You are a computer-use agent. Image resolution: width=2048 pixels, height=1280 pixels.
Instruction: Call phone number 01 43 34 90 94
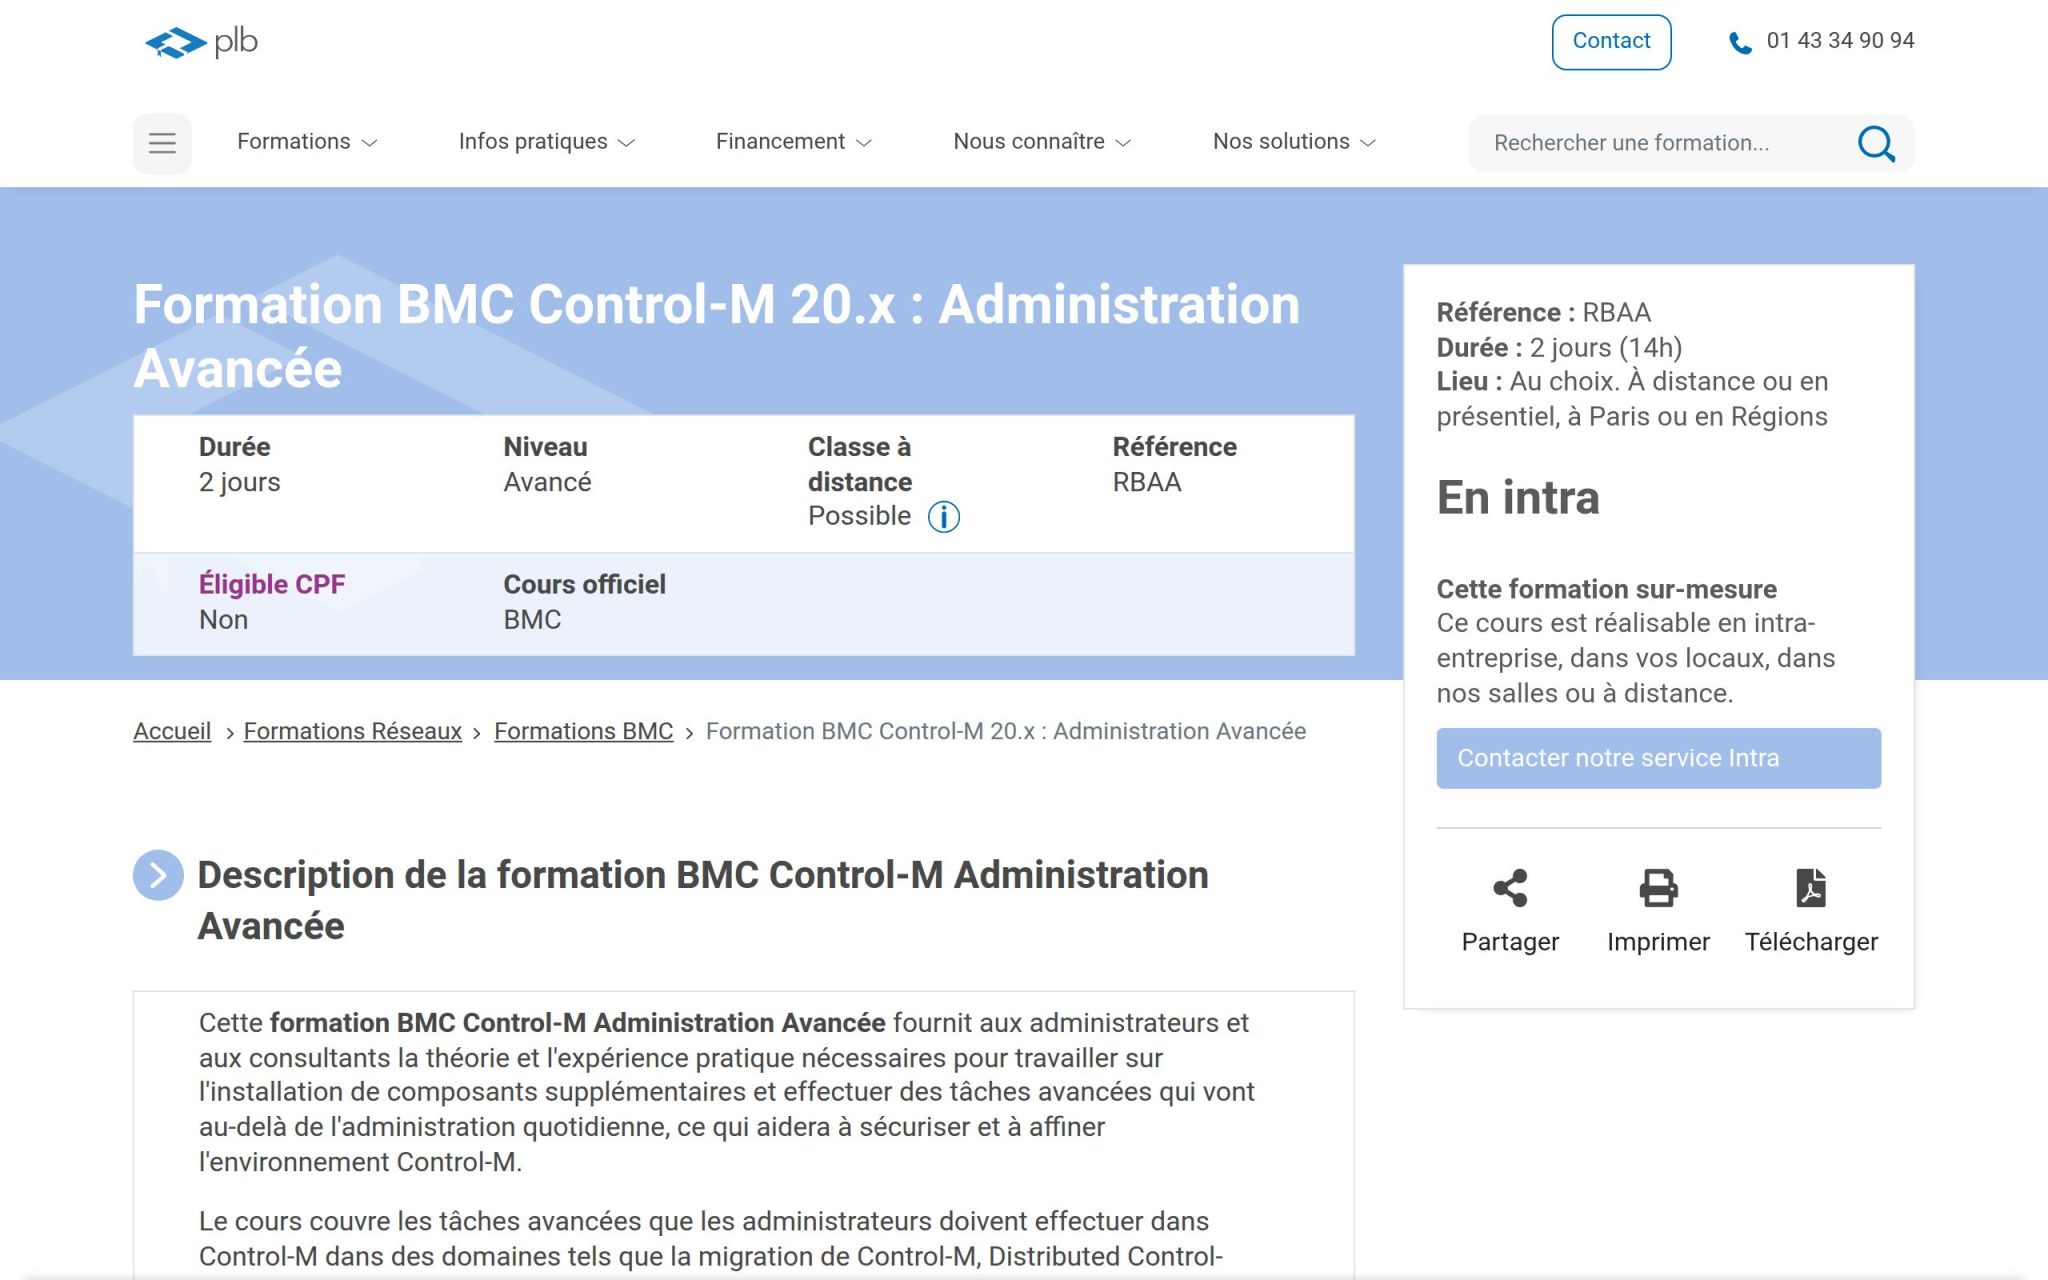click(x=1840, y=41)
